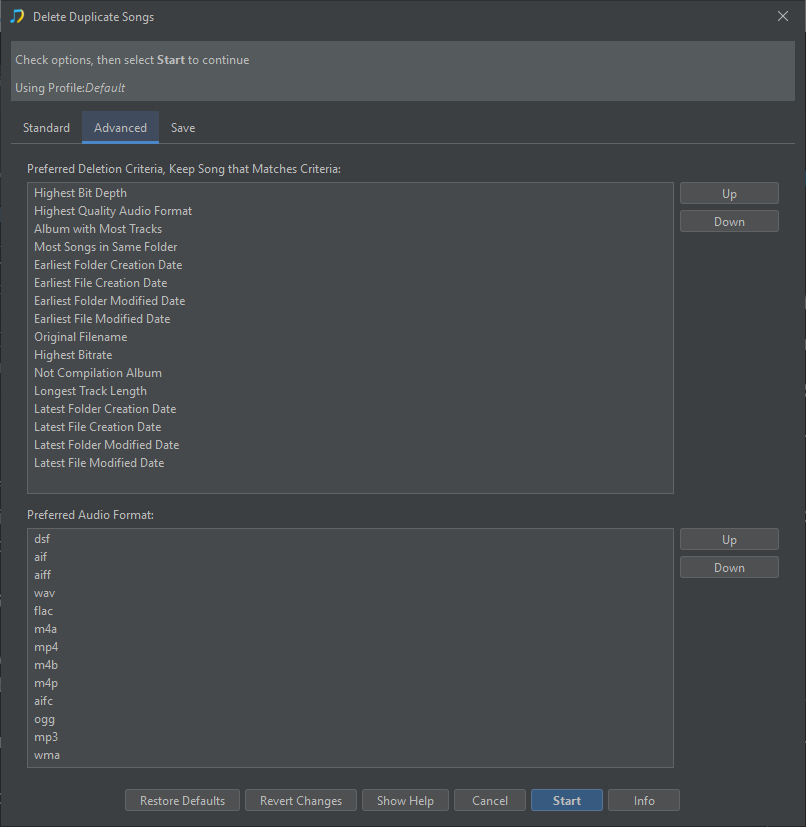
Task: Select 'Latest Folder Modified Date'
Action: point(350,445)
